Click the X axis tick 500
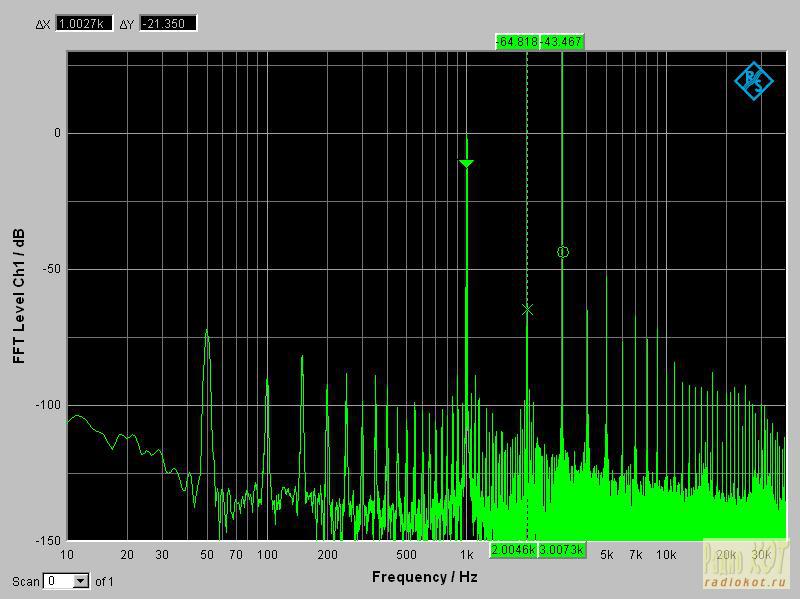 tap(406, 555)
